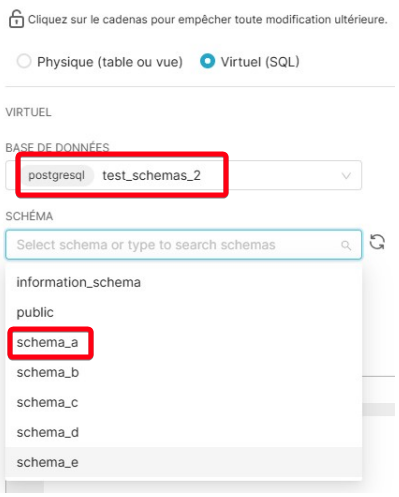Screen dimensions: 399x497
Task: Click the VIRTUEL section heading
Action: click(28, 112)
